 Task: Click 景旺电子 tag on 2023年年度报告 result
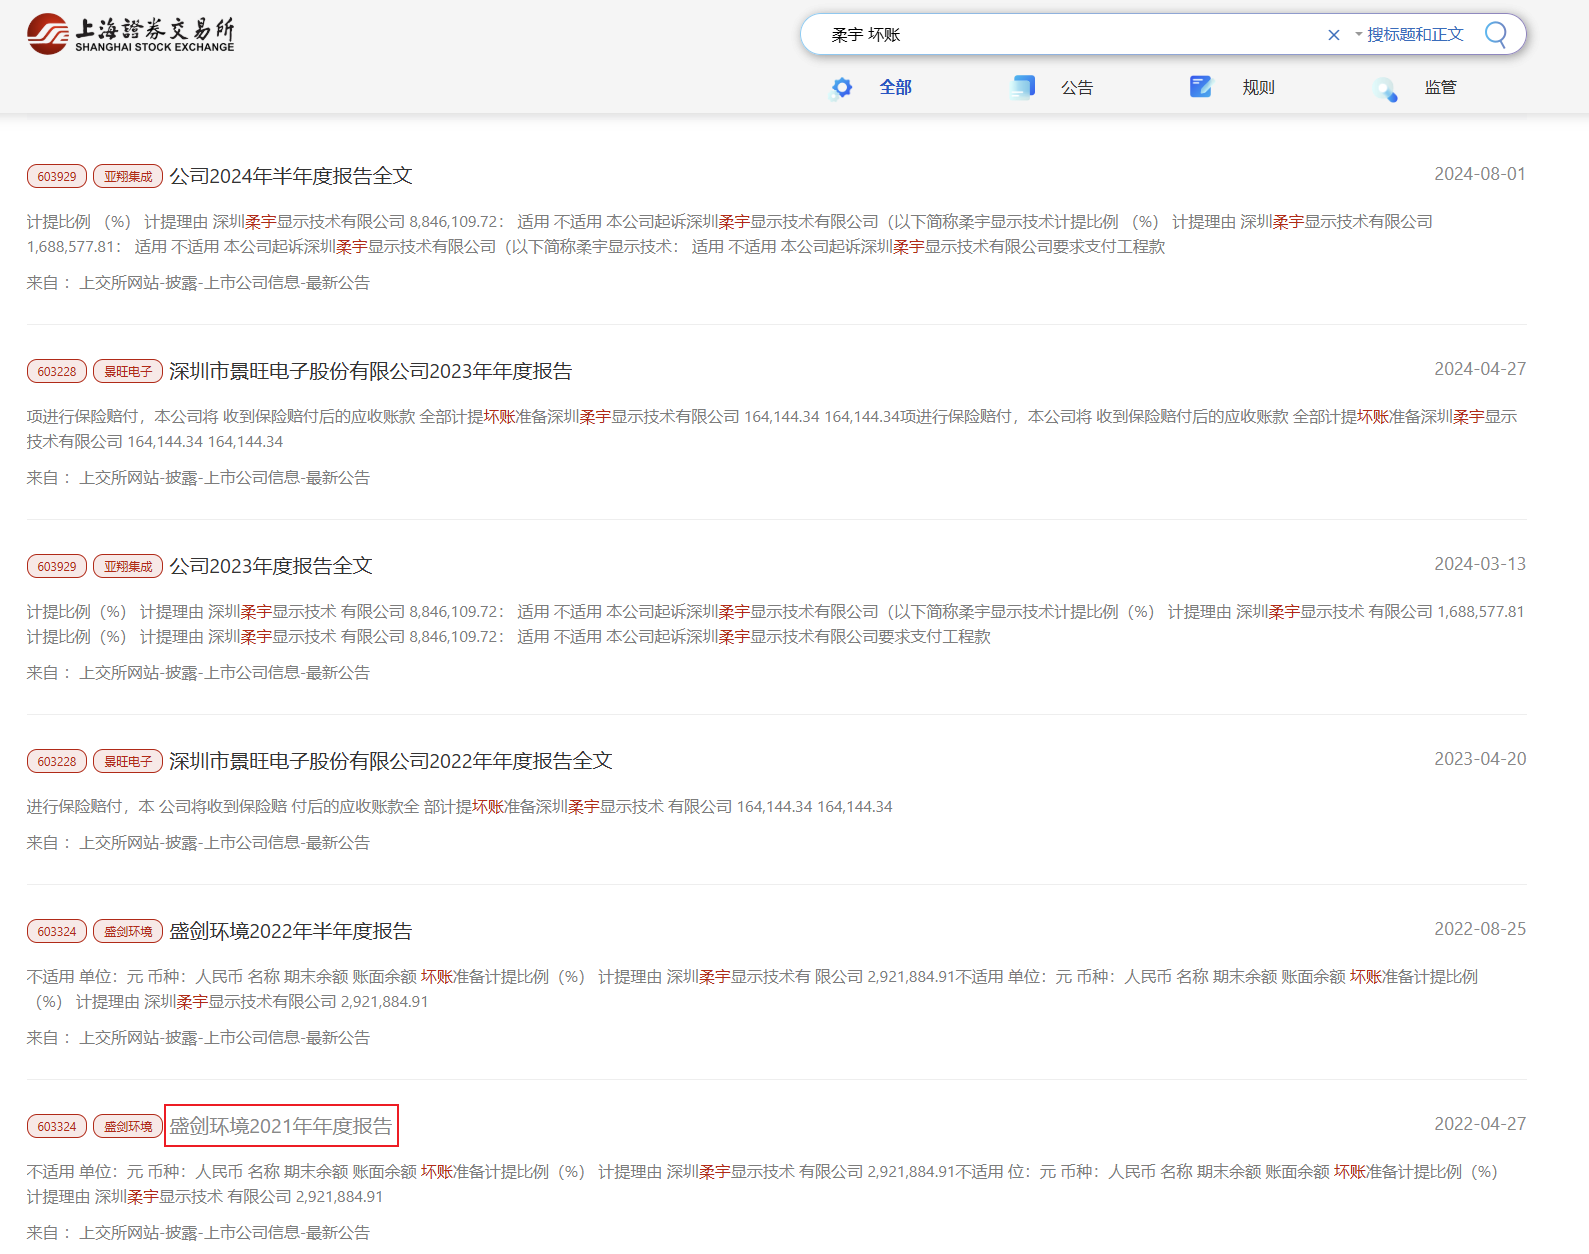point(128,371)
